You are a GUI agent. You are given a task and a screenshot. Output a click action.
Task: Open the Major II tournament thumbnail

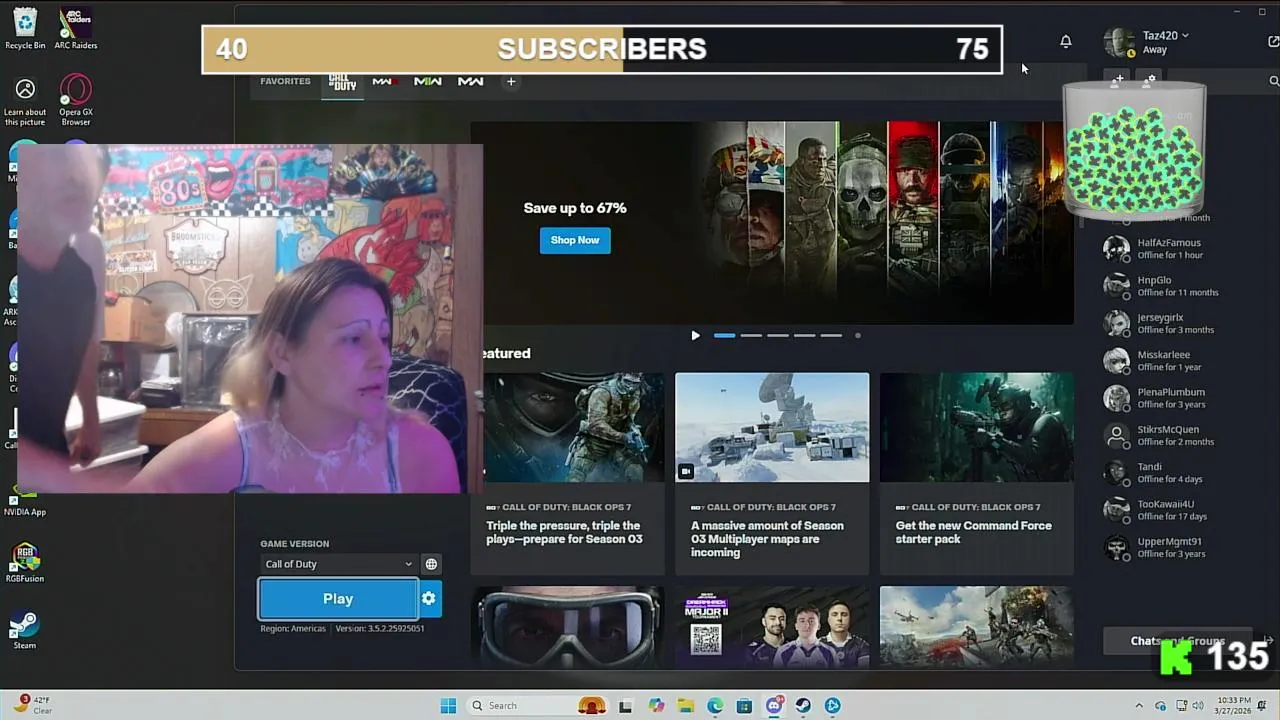(x=772, y=626)
